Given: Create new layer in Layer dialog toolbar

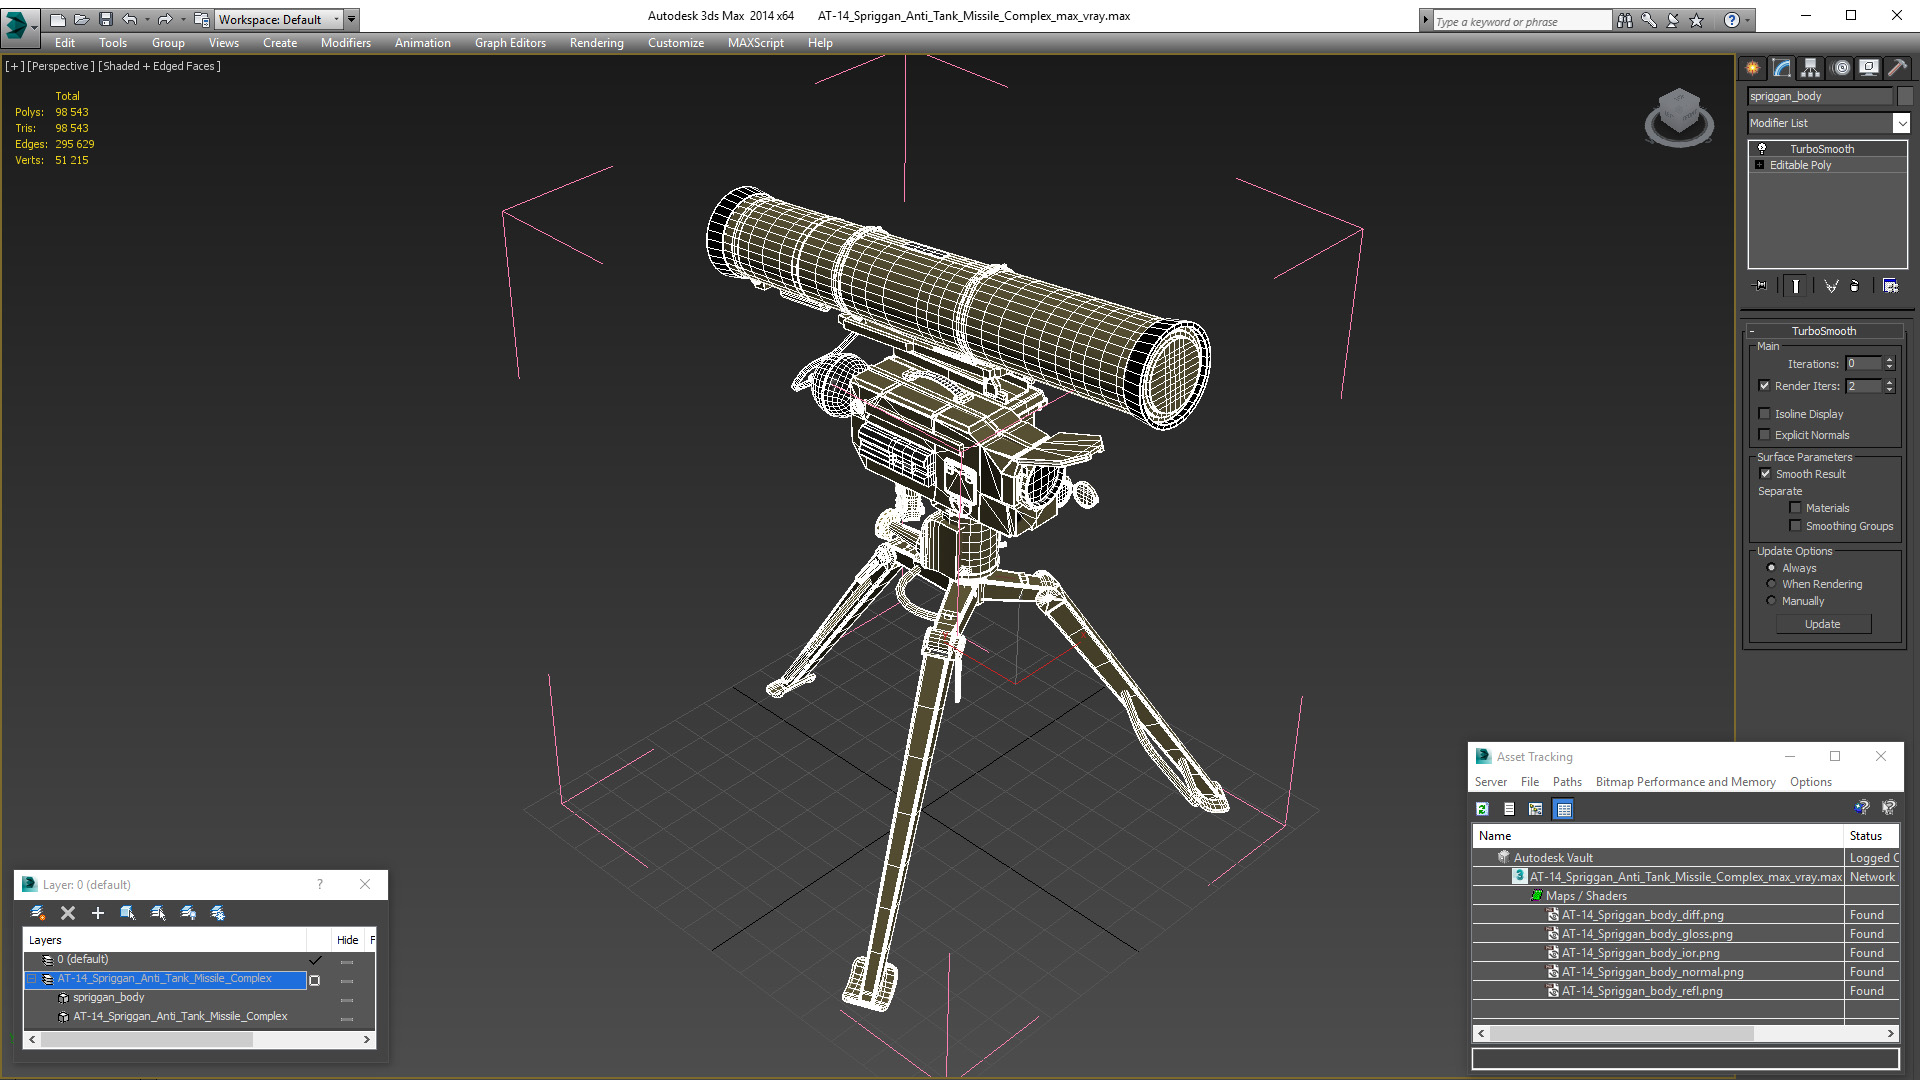Looking at the screenshot, I should click(x=38, y=913).
